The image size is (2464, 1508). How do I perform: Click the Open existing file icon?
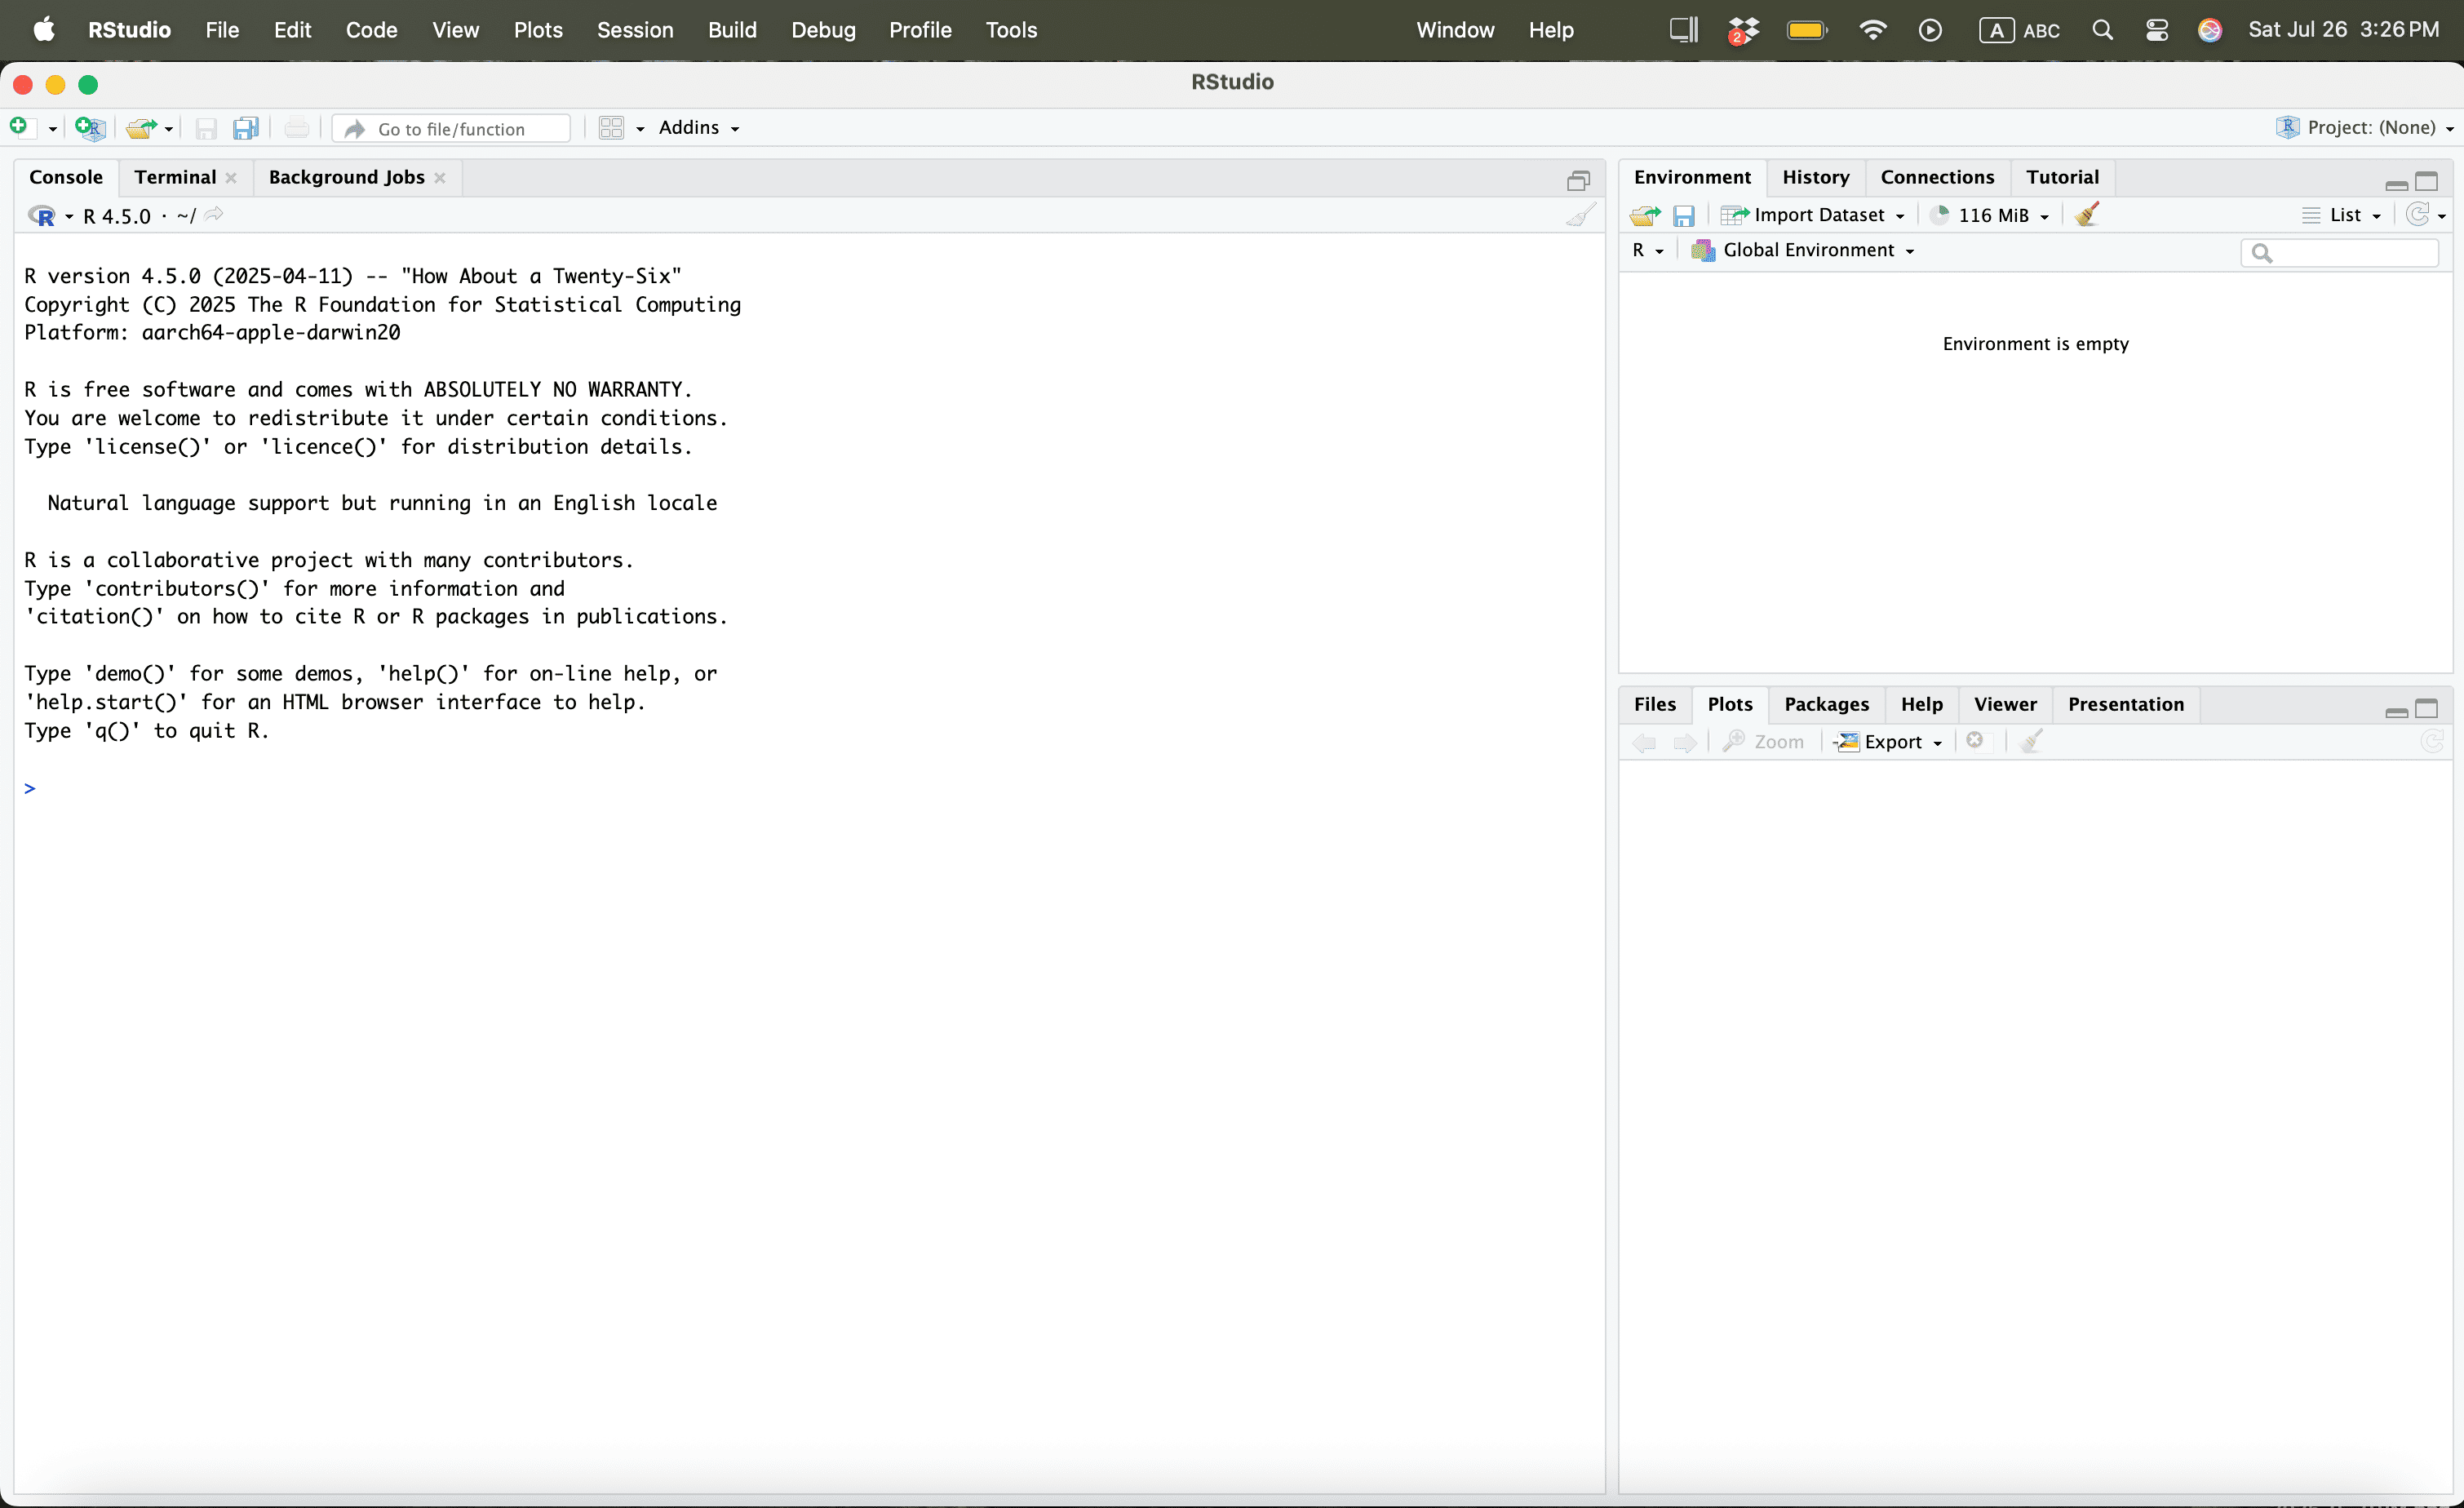coord(141,128)
